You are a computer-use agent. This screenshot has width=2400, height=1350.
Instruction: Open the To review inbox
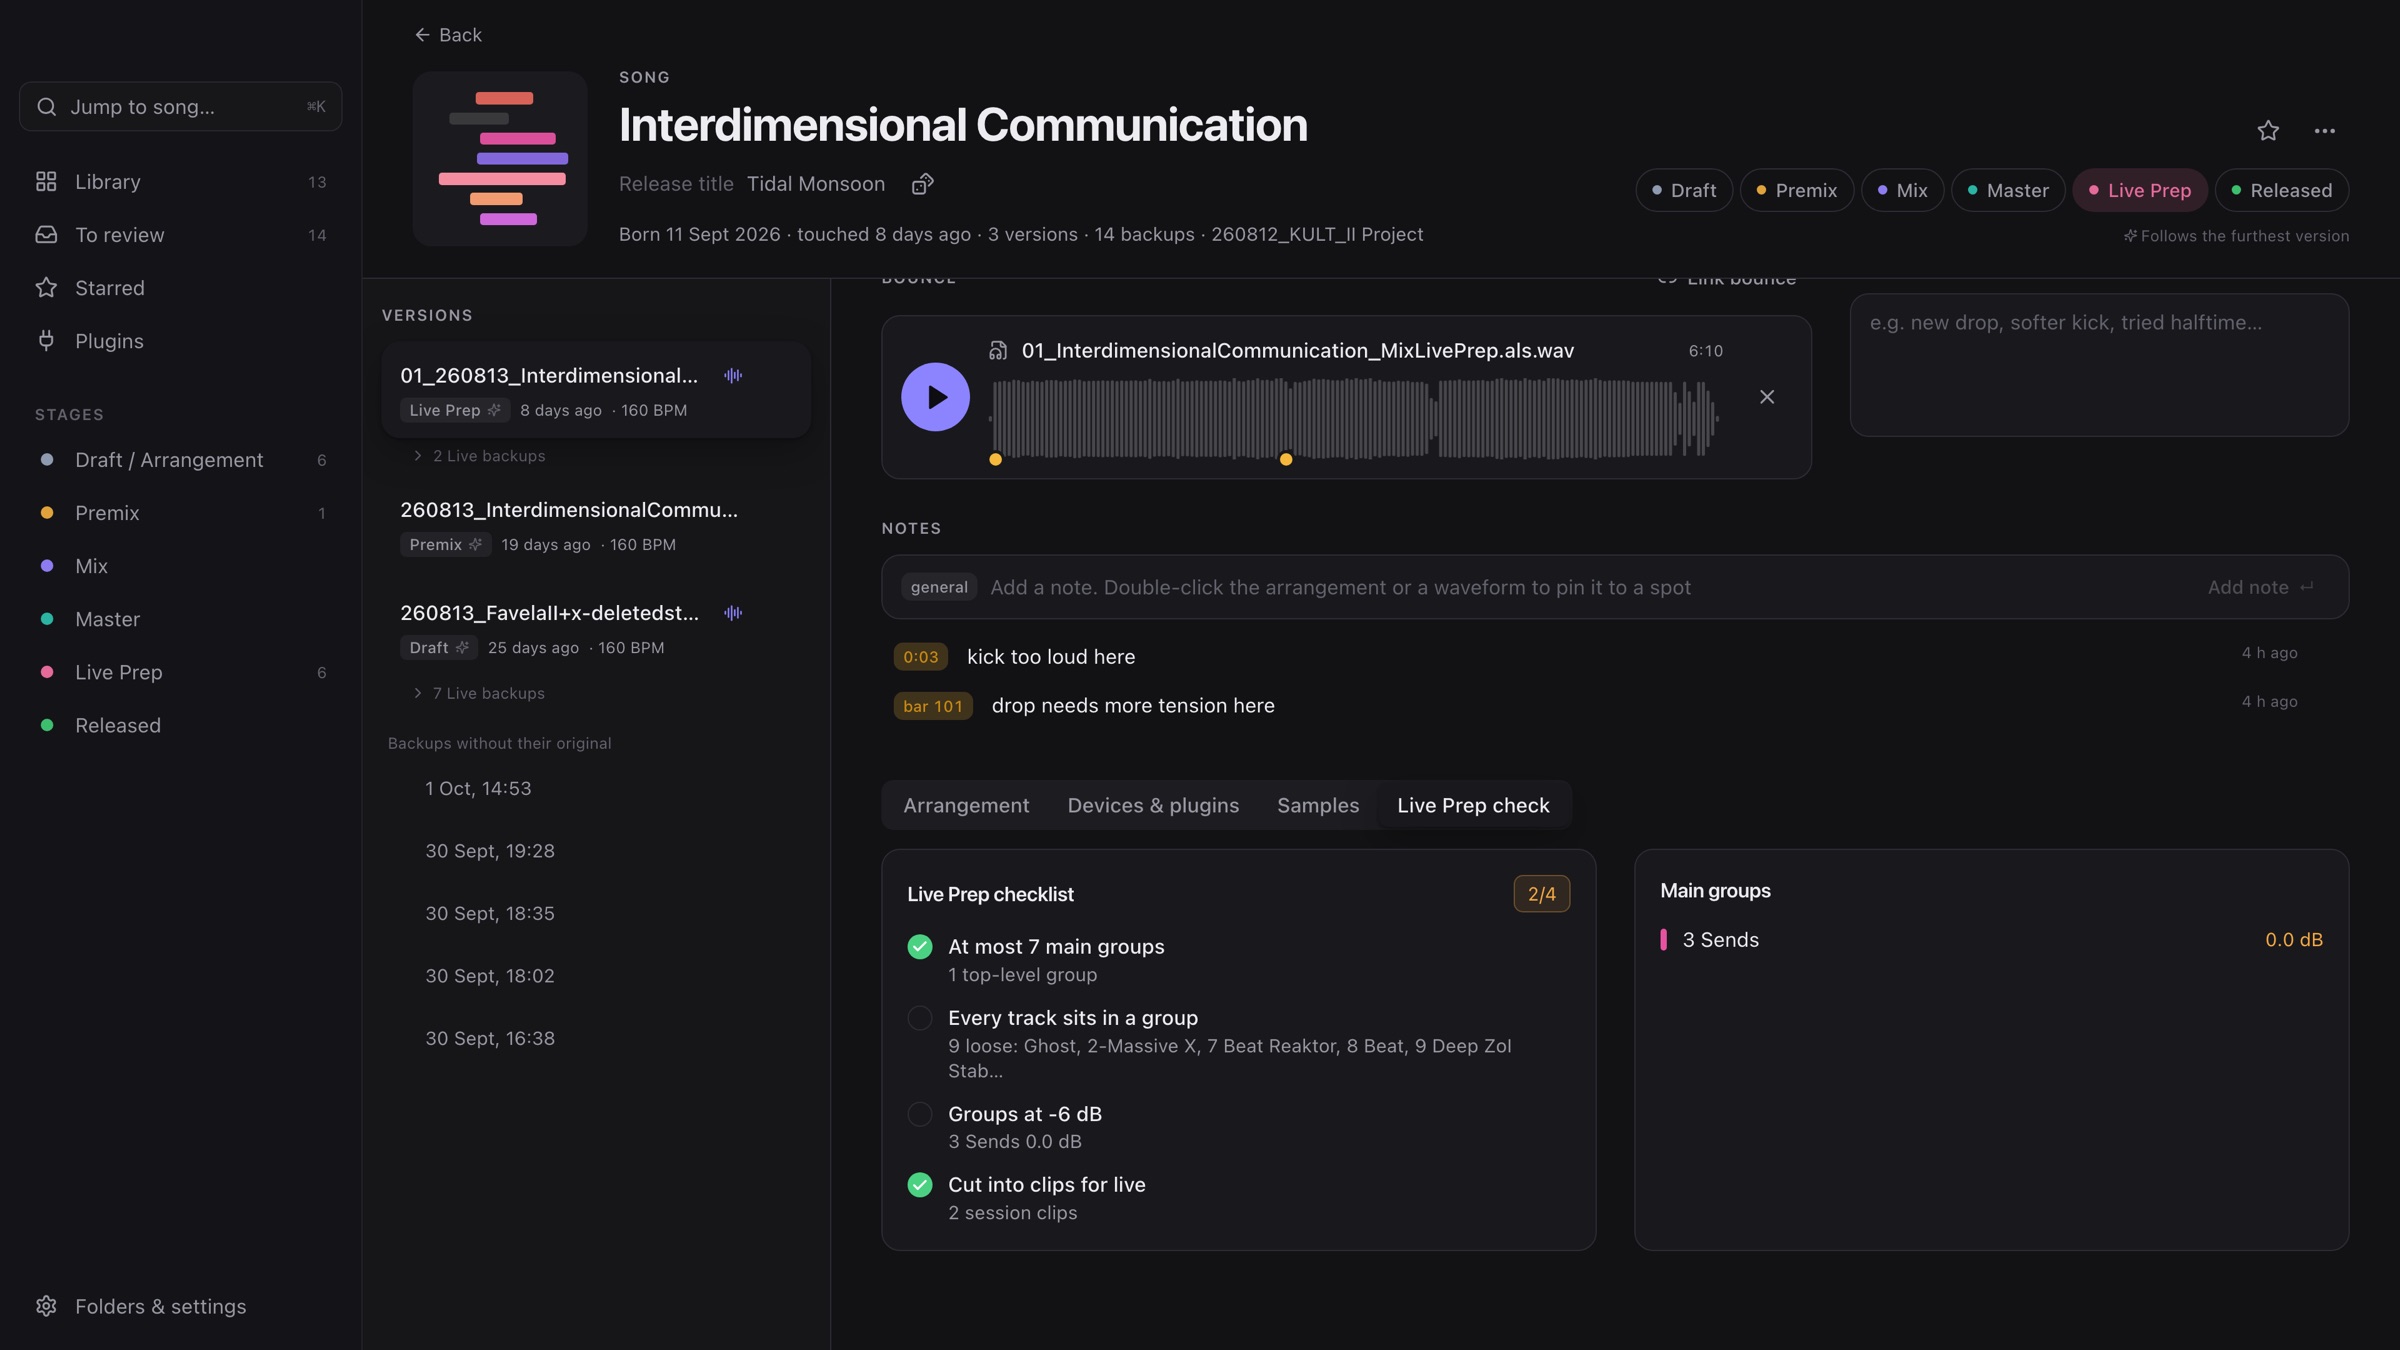click(x=180, y=235)
